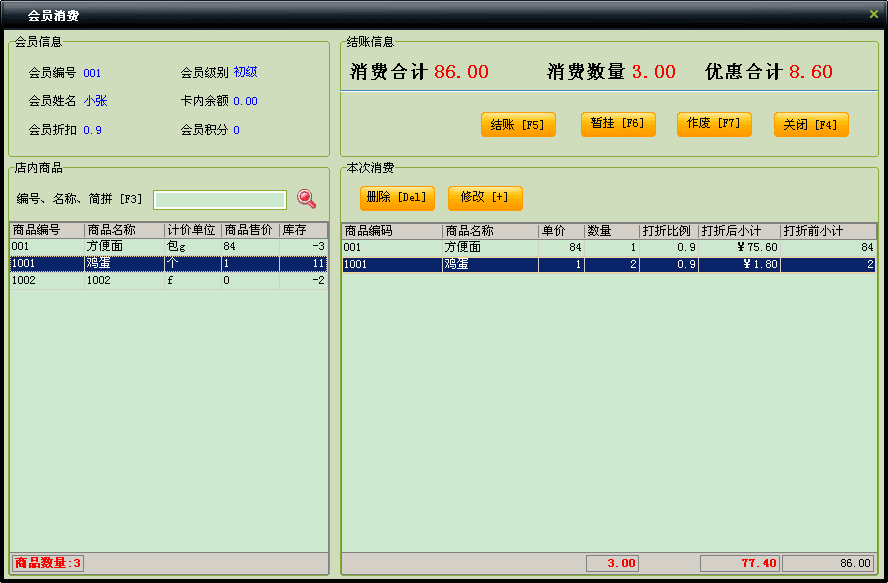Click the 修改 [+] modify button
The width and height of the screenshot is (888, 583).
485,198
